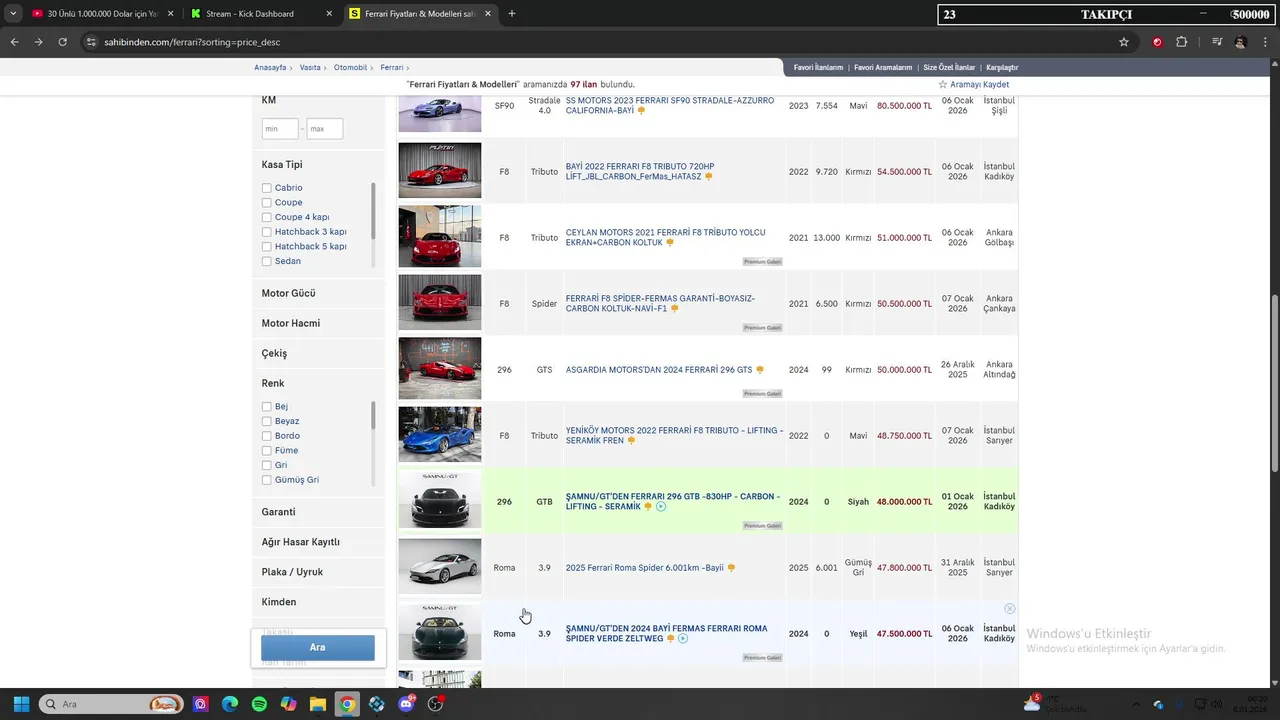
Task: Open the Chrome profile avatar
Action: coord(1241,42)
